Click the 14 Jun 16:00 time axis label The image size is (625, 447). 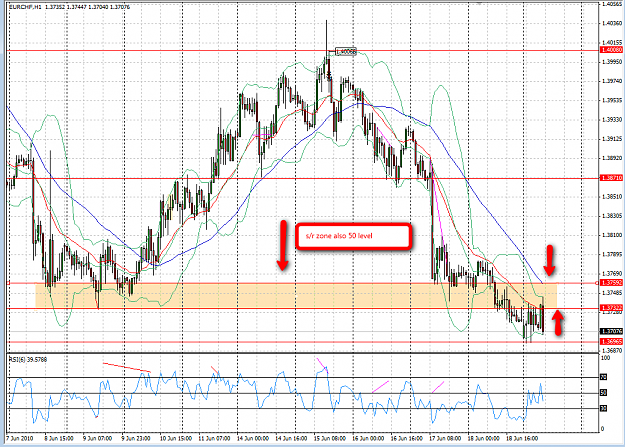291,439
